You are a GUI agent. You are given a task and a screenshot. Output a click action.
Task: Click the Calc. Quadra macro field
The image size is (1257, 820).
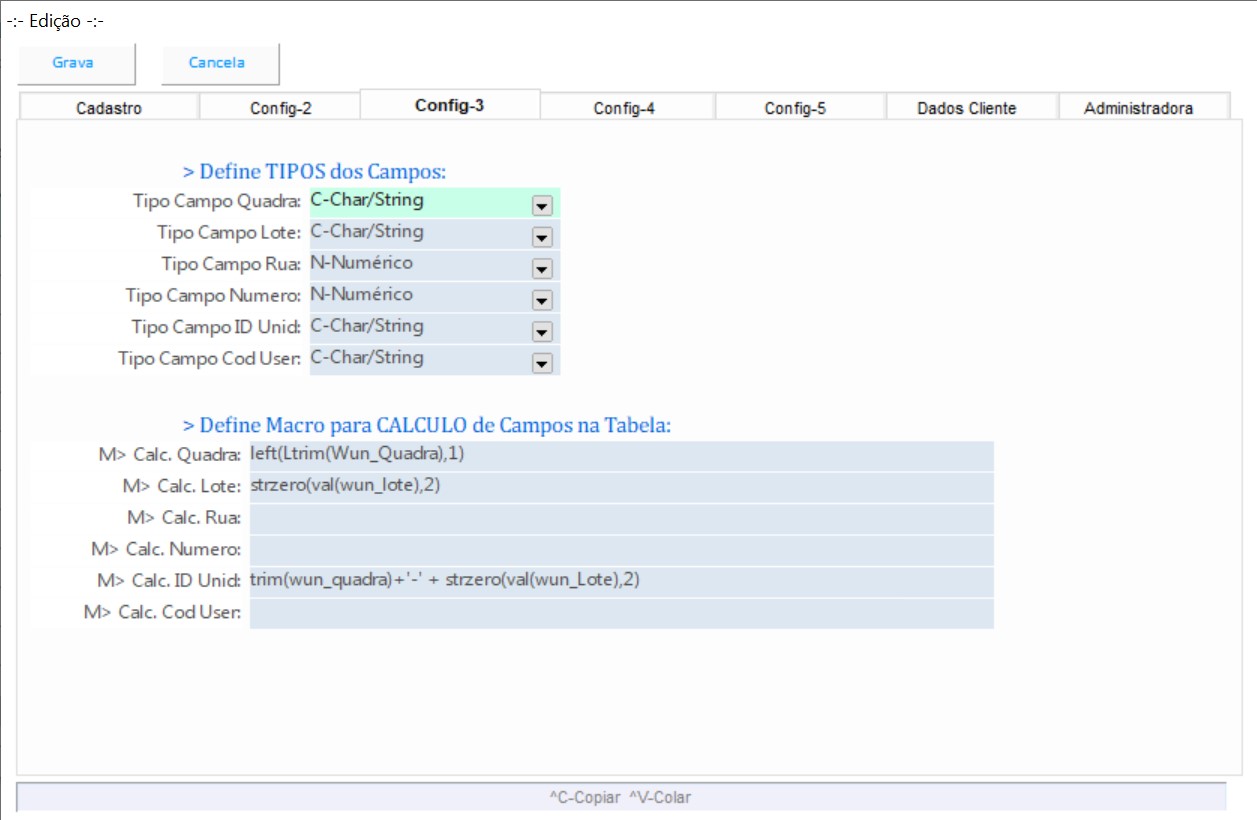coord(620,456)
